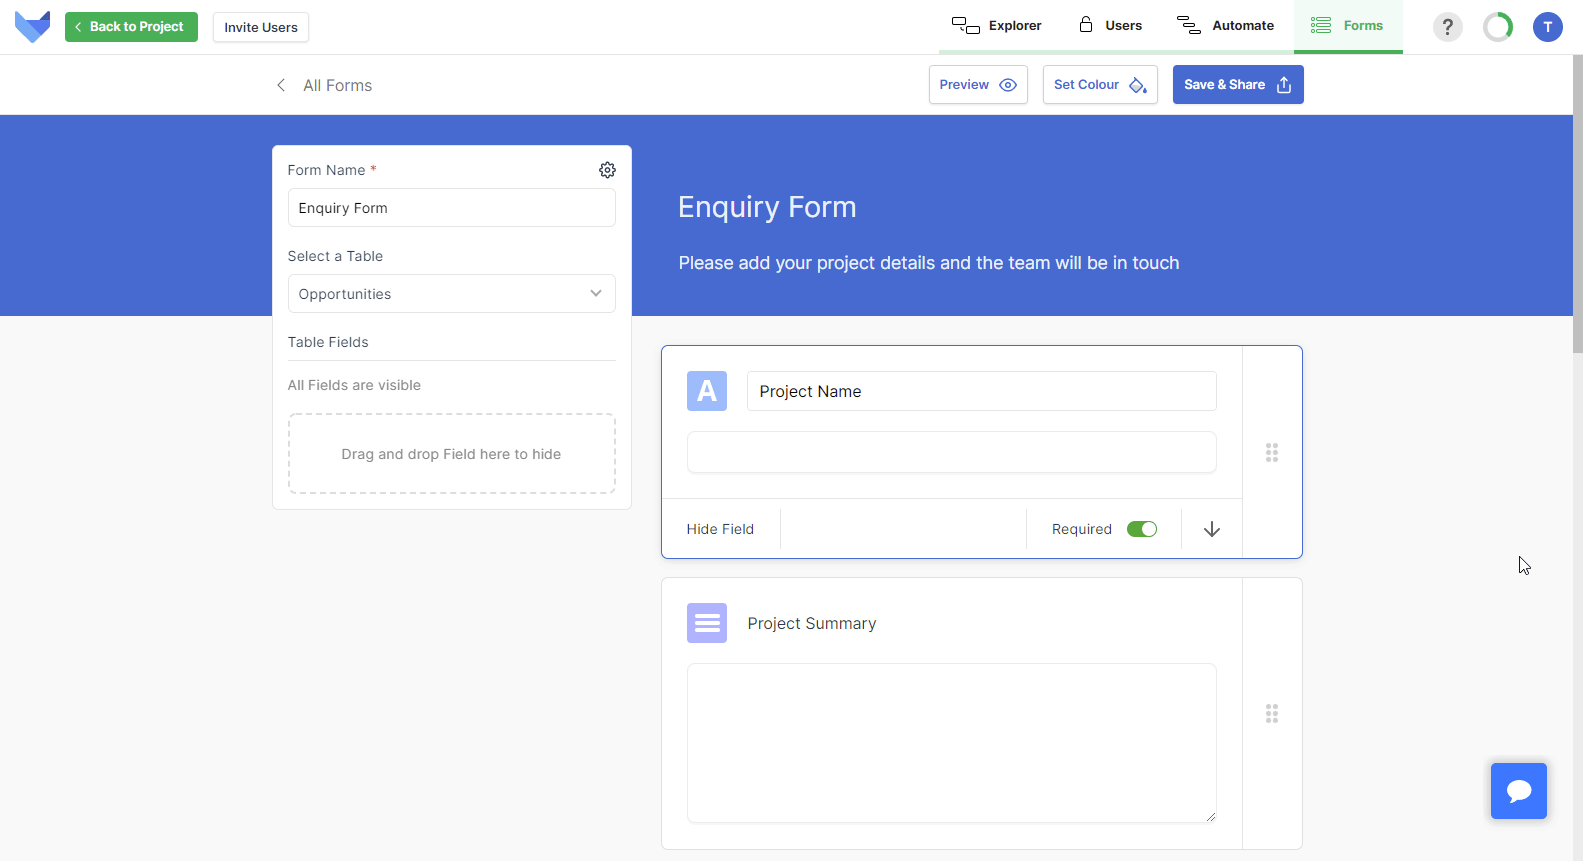1583x861 pixels.
Task: Click the long text icon for Project Summary
Action: click(x=707, y=623)
